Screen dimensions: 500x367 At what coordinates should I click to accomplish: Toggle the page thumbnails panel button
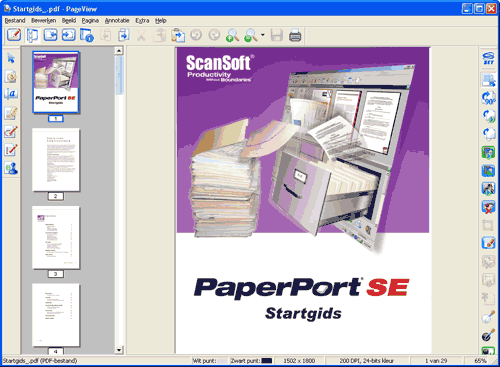(x=32, y=35)
